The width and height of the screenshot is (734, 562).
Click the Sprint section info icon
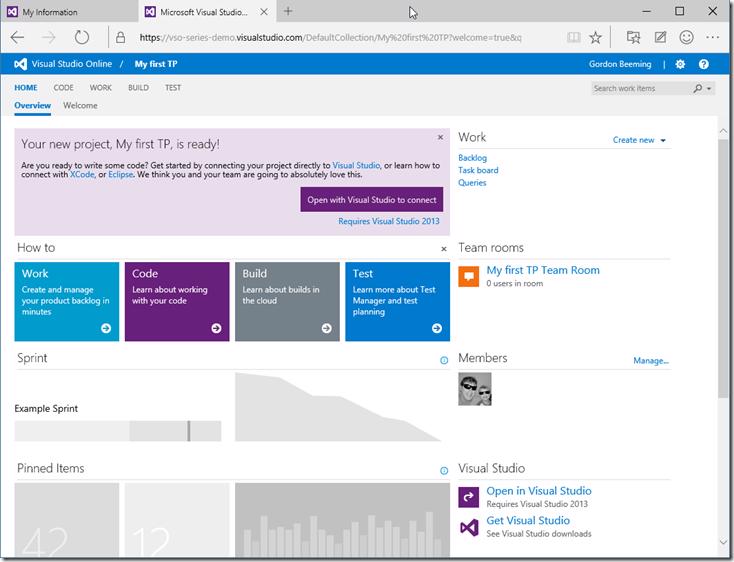coord(444,360)
